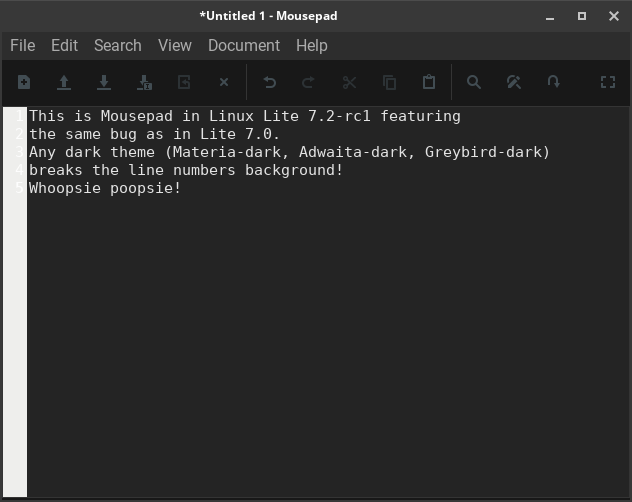Open the View menu
This screenshot has width=632, height=502.
(174, 45)
